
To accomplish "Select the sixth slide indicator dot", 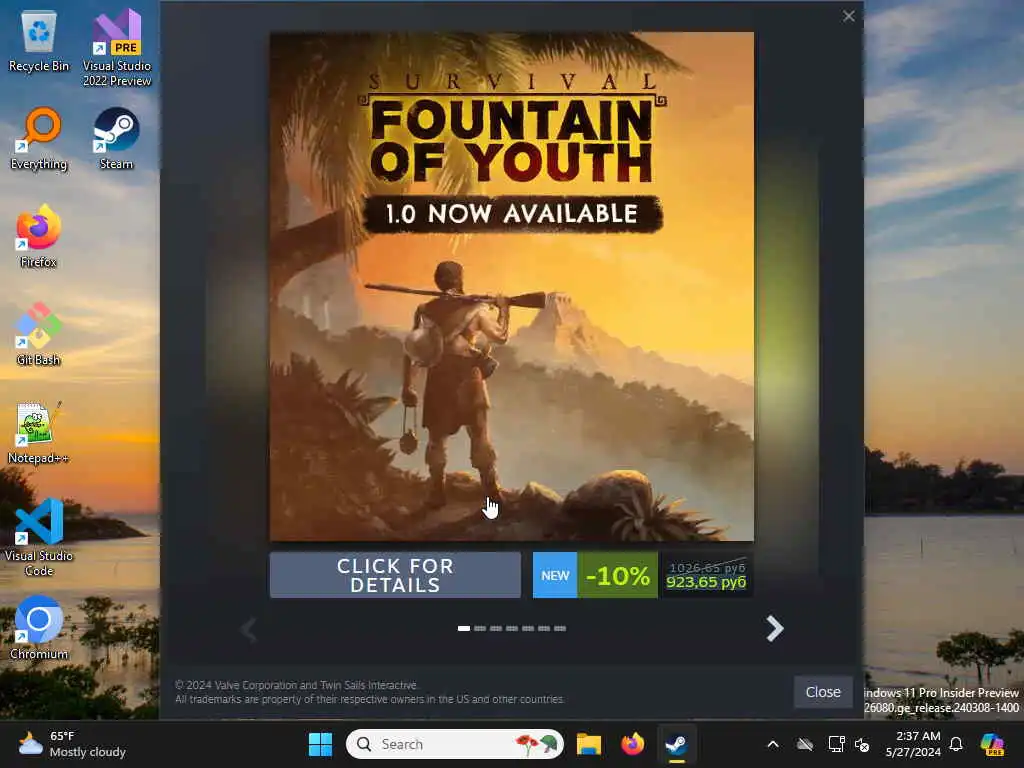I will pos(544,628).
